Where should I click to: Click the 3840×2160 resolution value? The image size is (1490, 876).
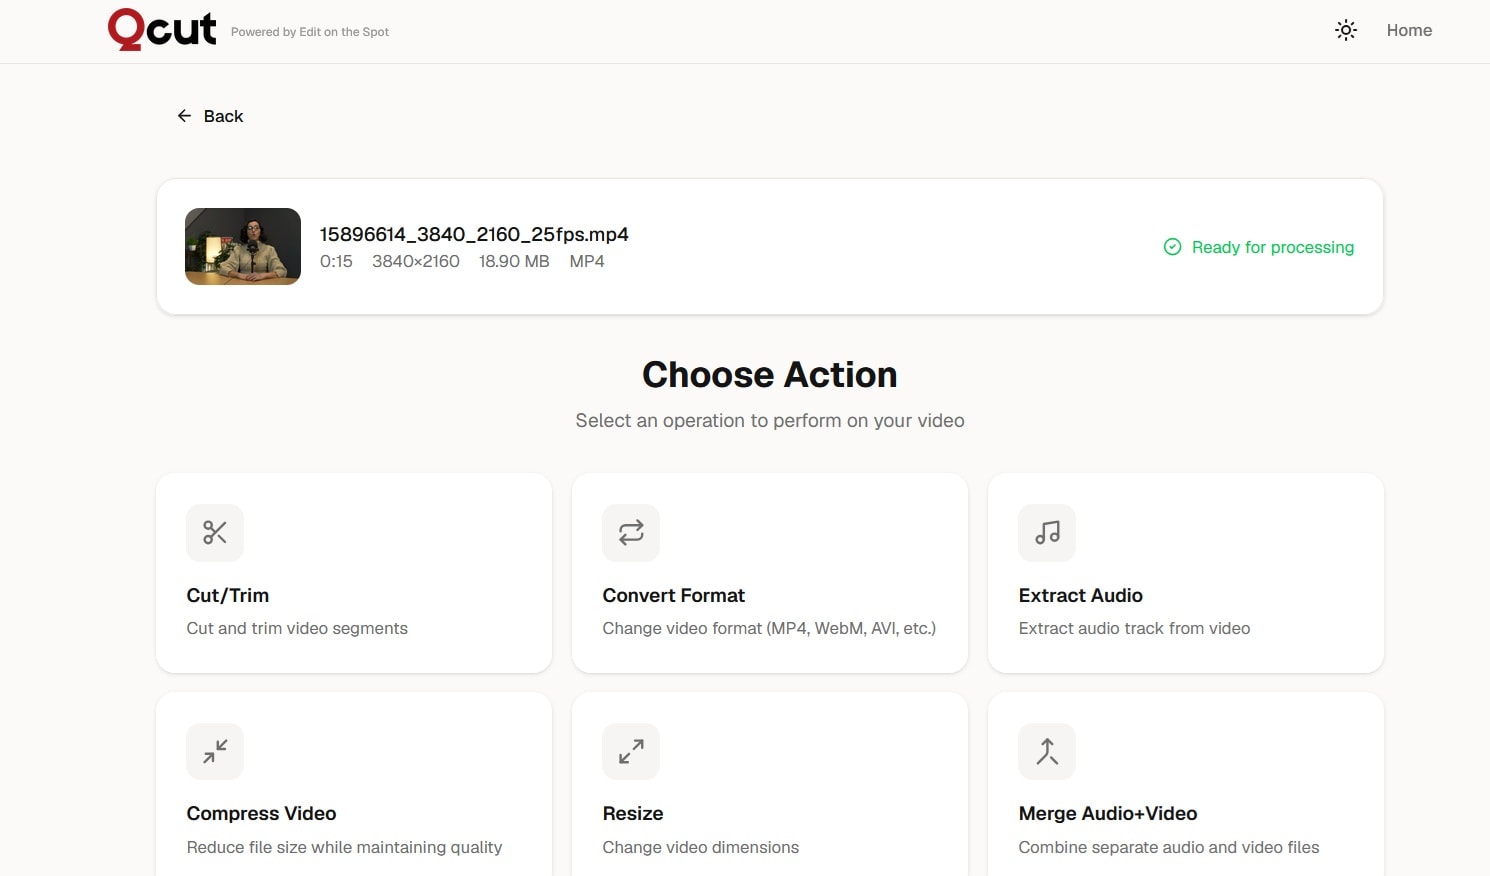(x=416, y=261)
